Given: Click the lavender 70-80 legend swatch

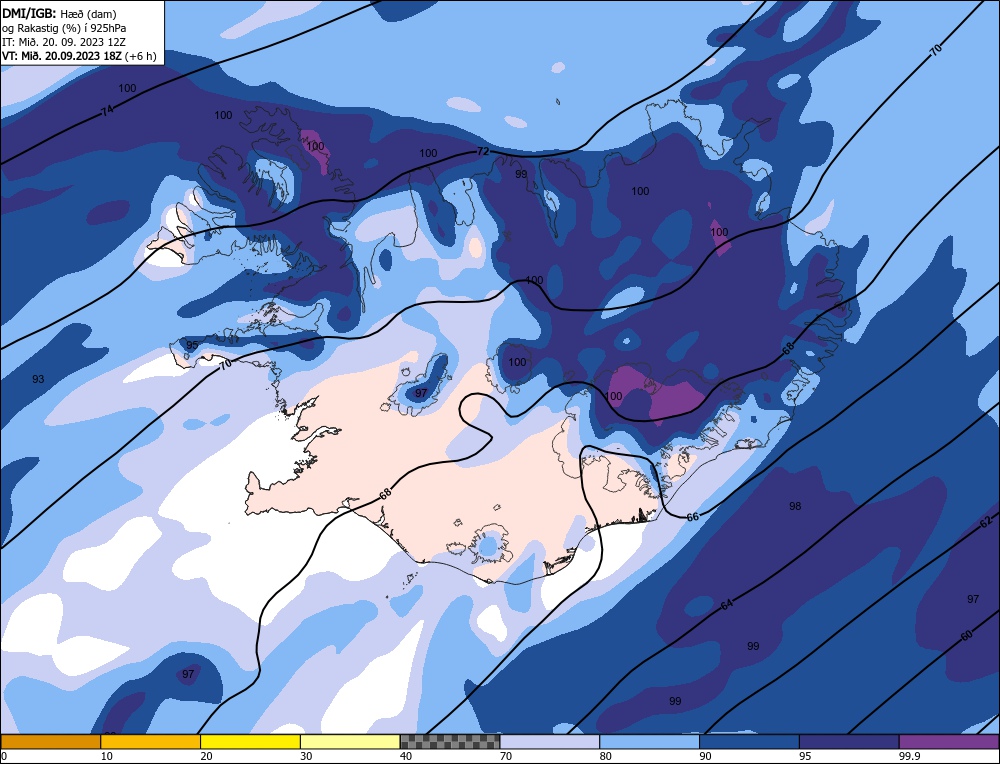Looking at the screenshot, I should click(550, 741).
